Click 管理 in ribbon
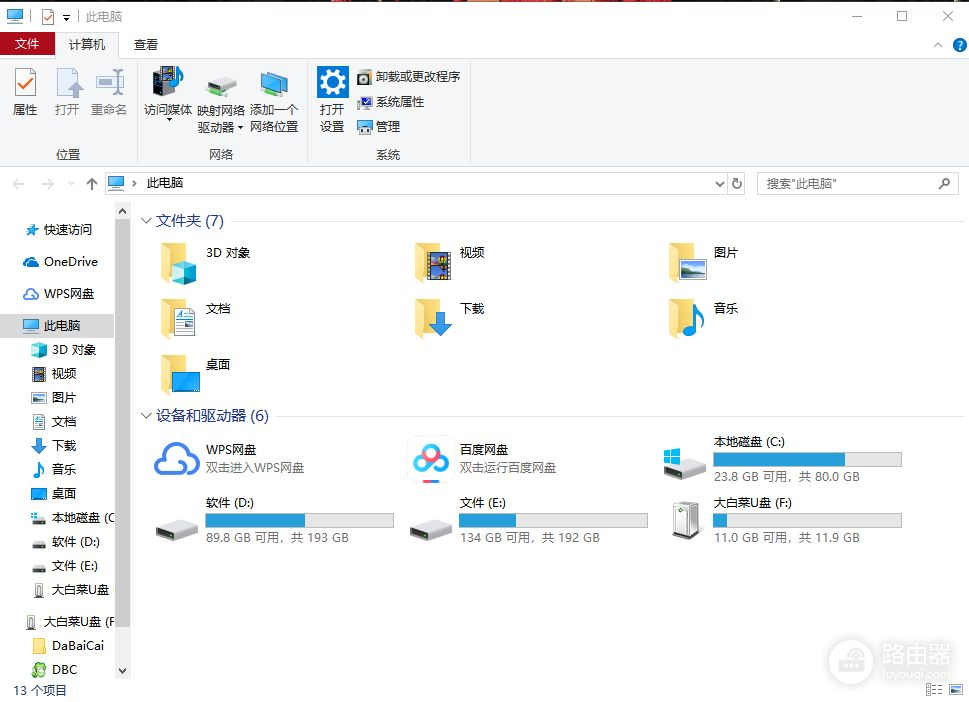This screenshot has height=702, width=969. point(379,127)
